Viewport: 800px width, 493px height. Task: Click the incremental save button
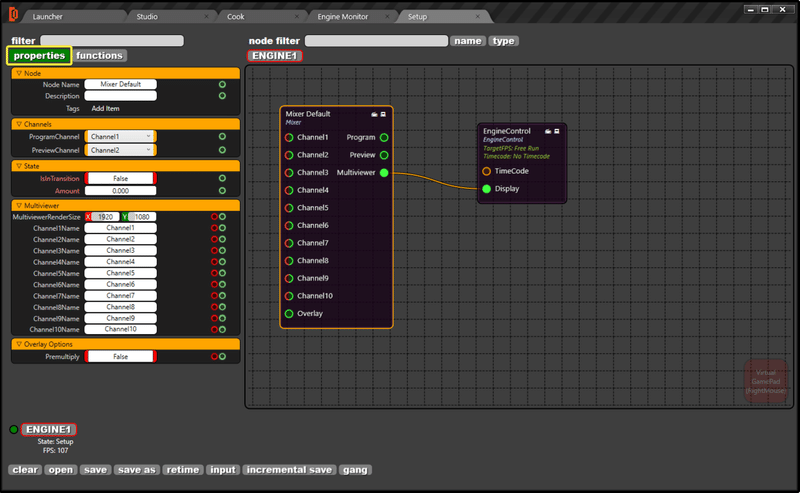coord(289,470)
